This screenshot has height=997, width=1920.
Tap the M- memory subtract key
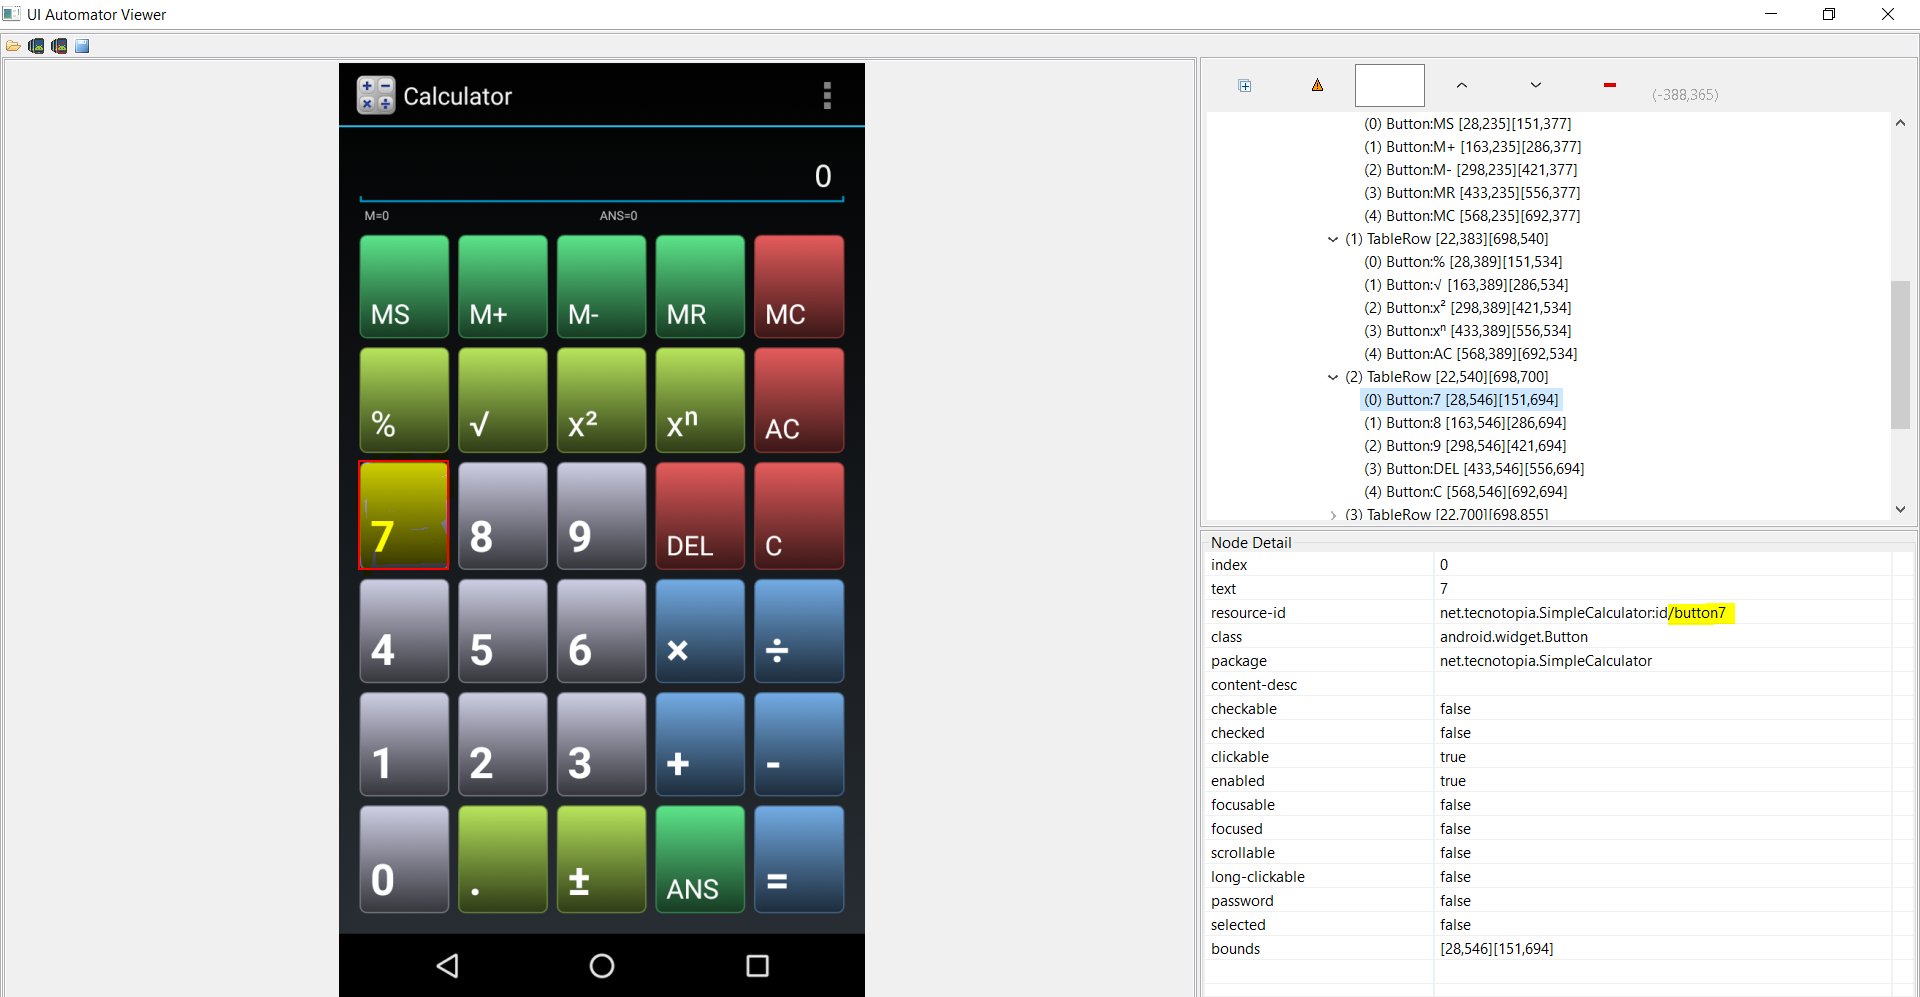[x=601, y=287]
